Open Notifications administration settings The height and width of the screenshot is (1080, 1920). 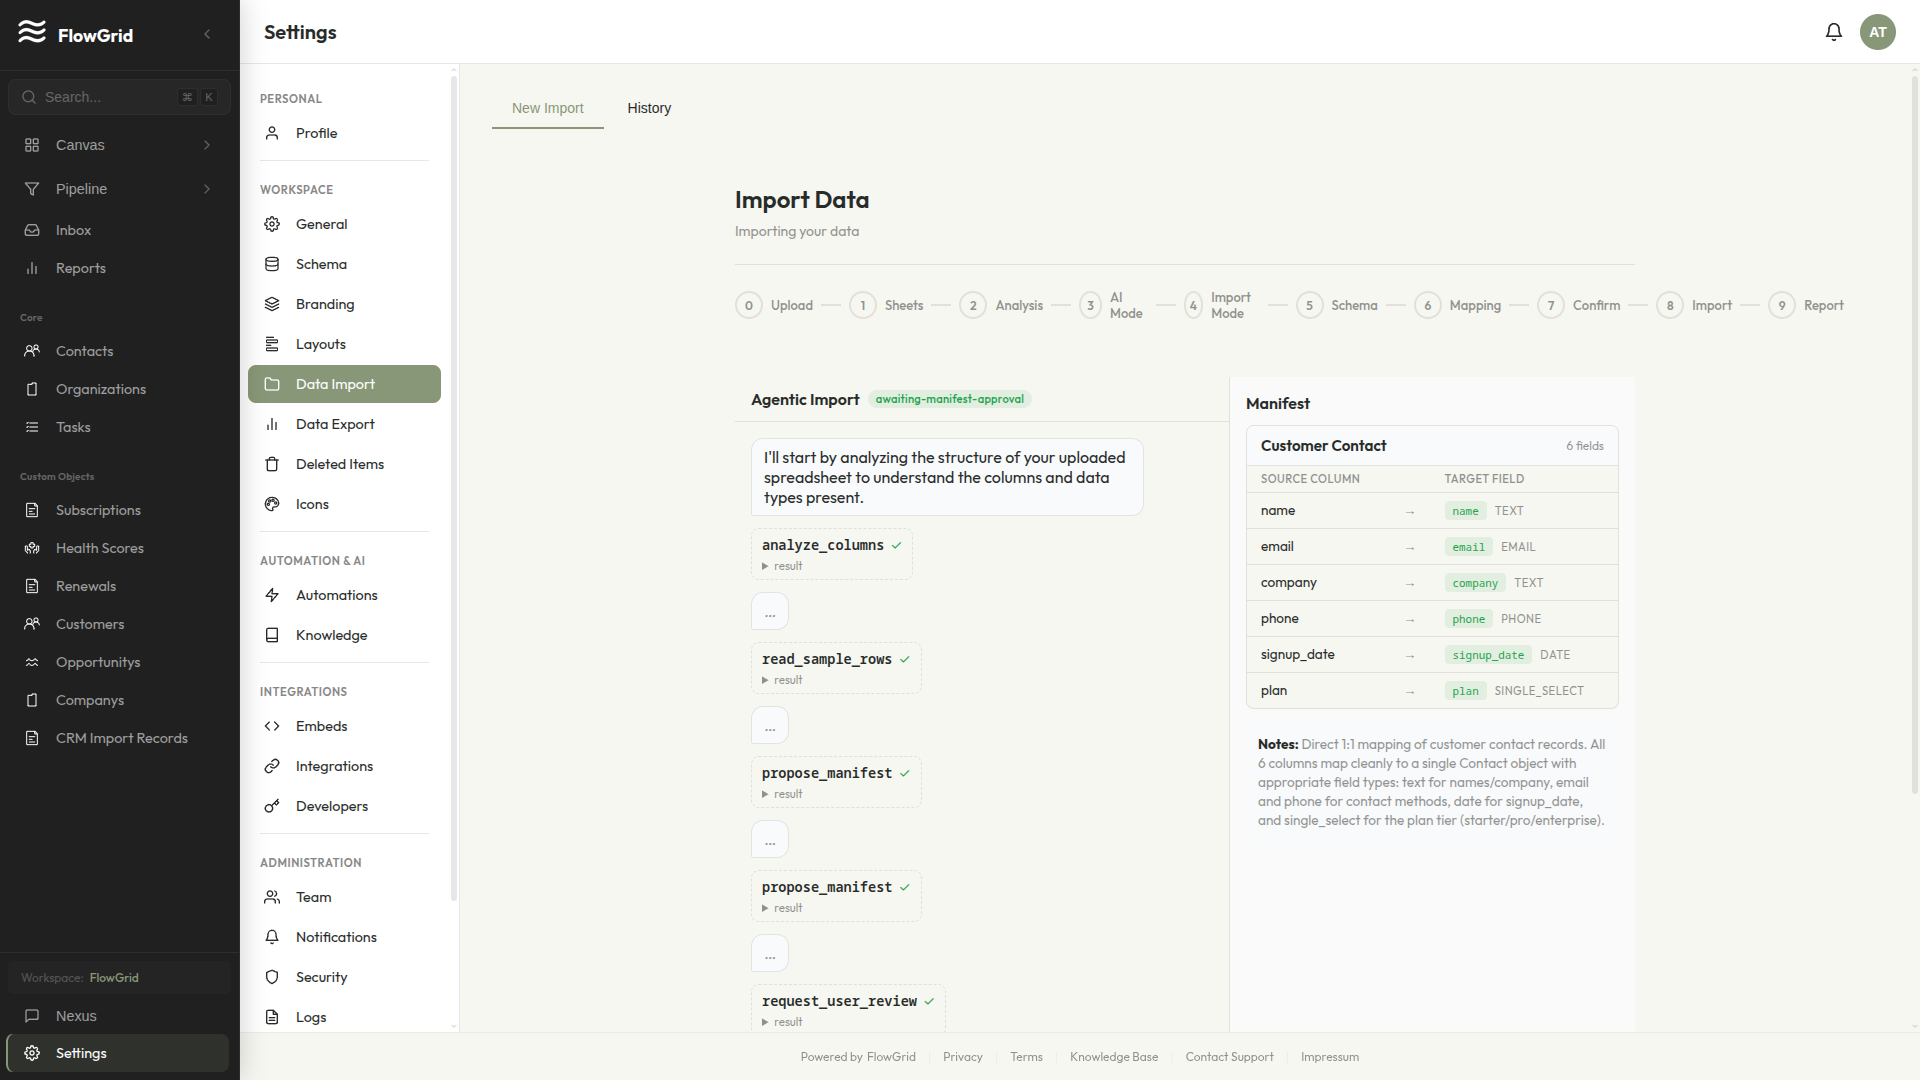344,937
